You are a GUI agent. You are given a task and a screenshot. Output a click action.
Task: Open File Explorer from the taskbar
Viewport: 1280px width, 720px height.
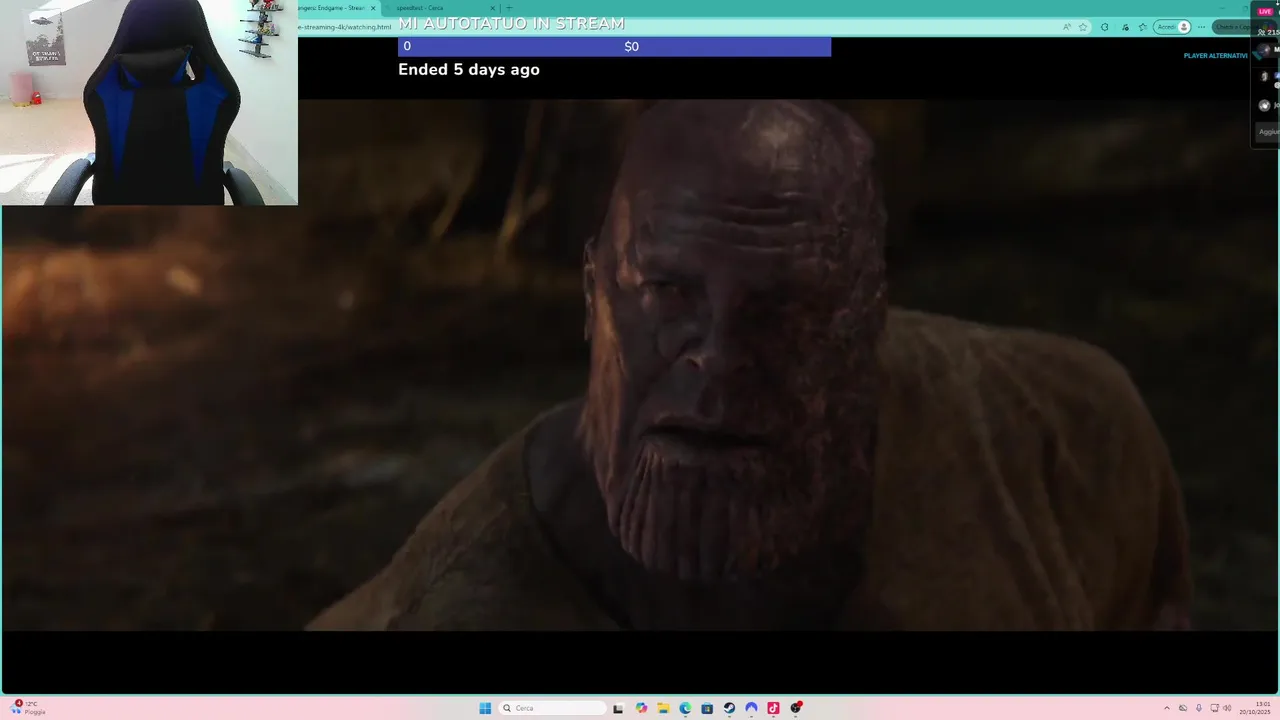(x=662, y=708)
